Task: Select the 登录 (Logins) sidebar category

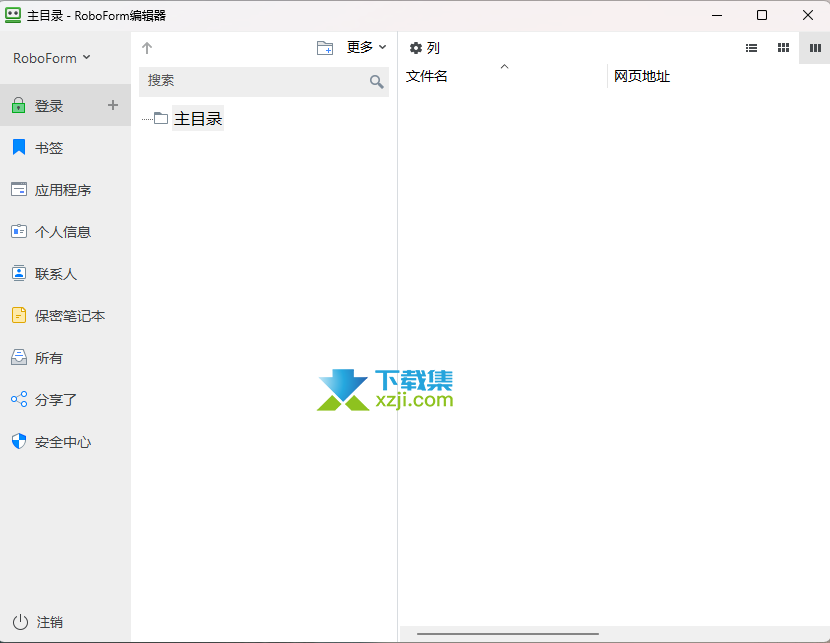Action: pyautogui.click(x=65, y=105)
